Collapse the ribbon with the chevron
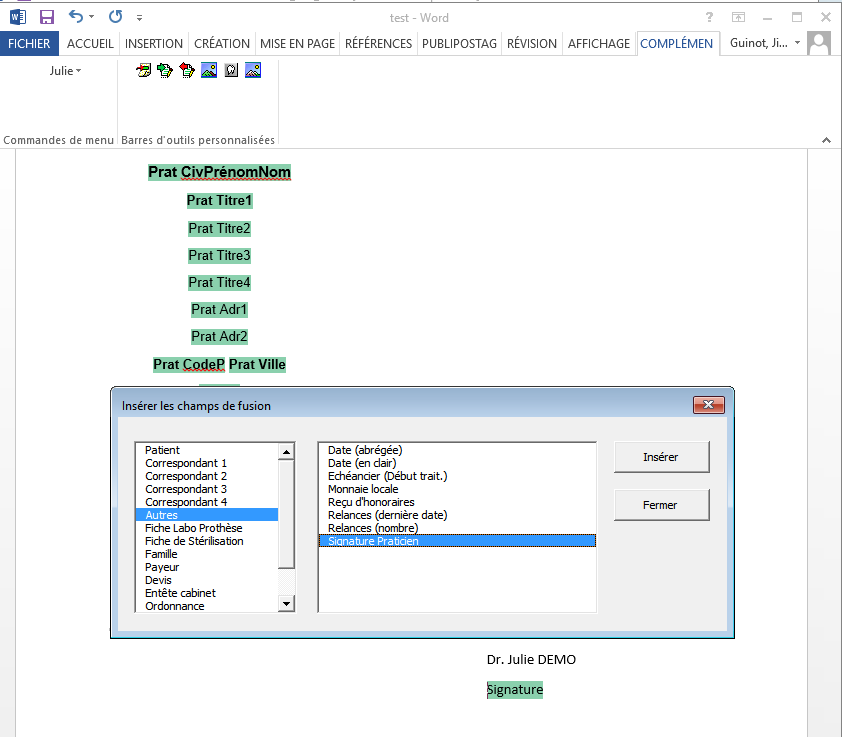 coord(826,140)
